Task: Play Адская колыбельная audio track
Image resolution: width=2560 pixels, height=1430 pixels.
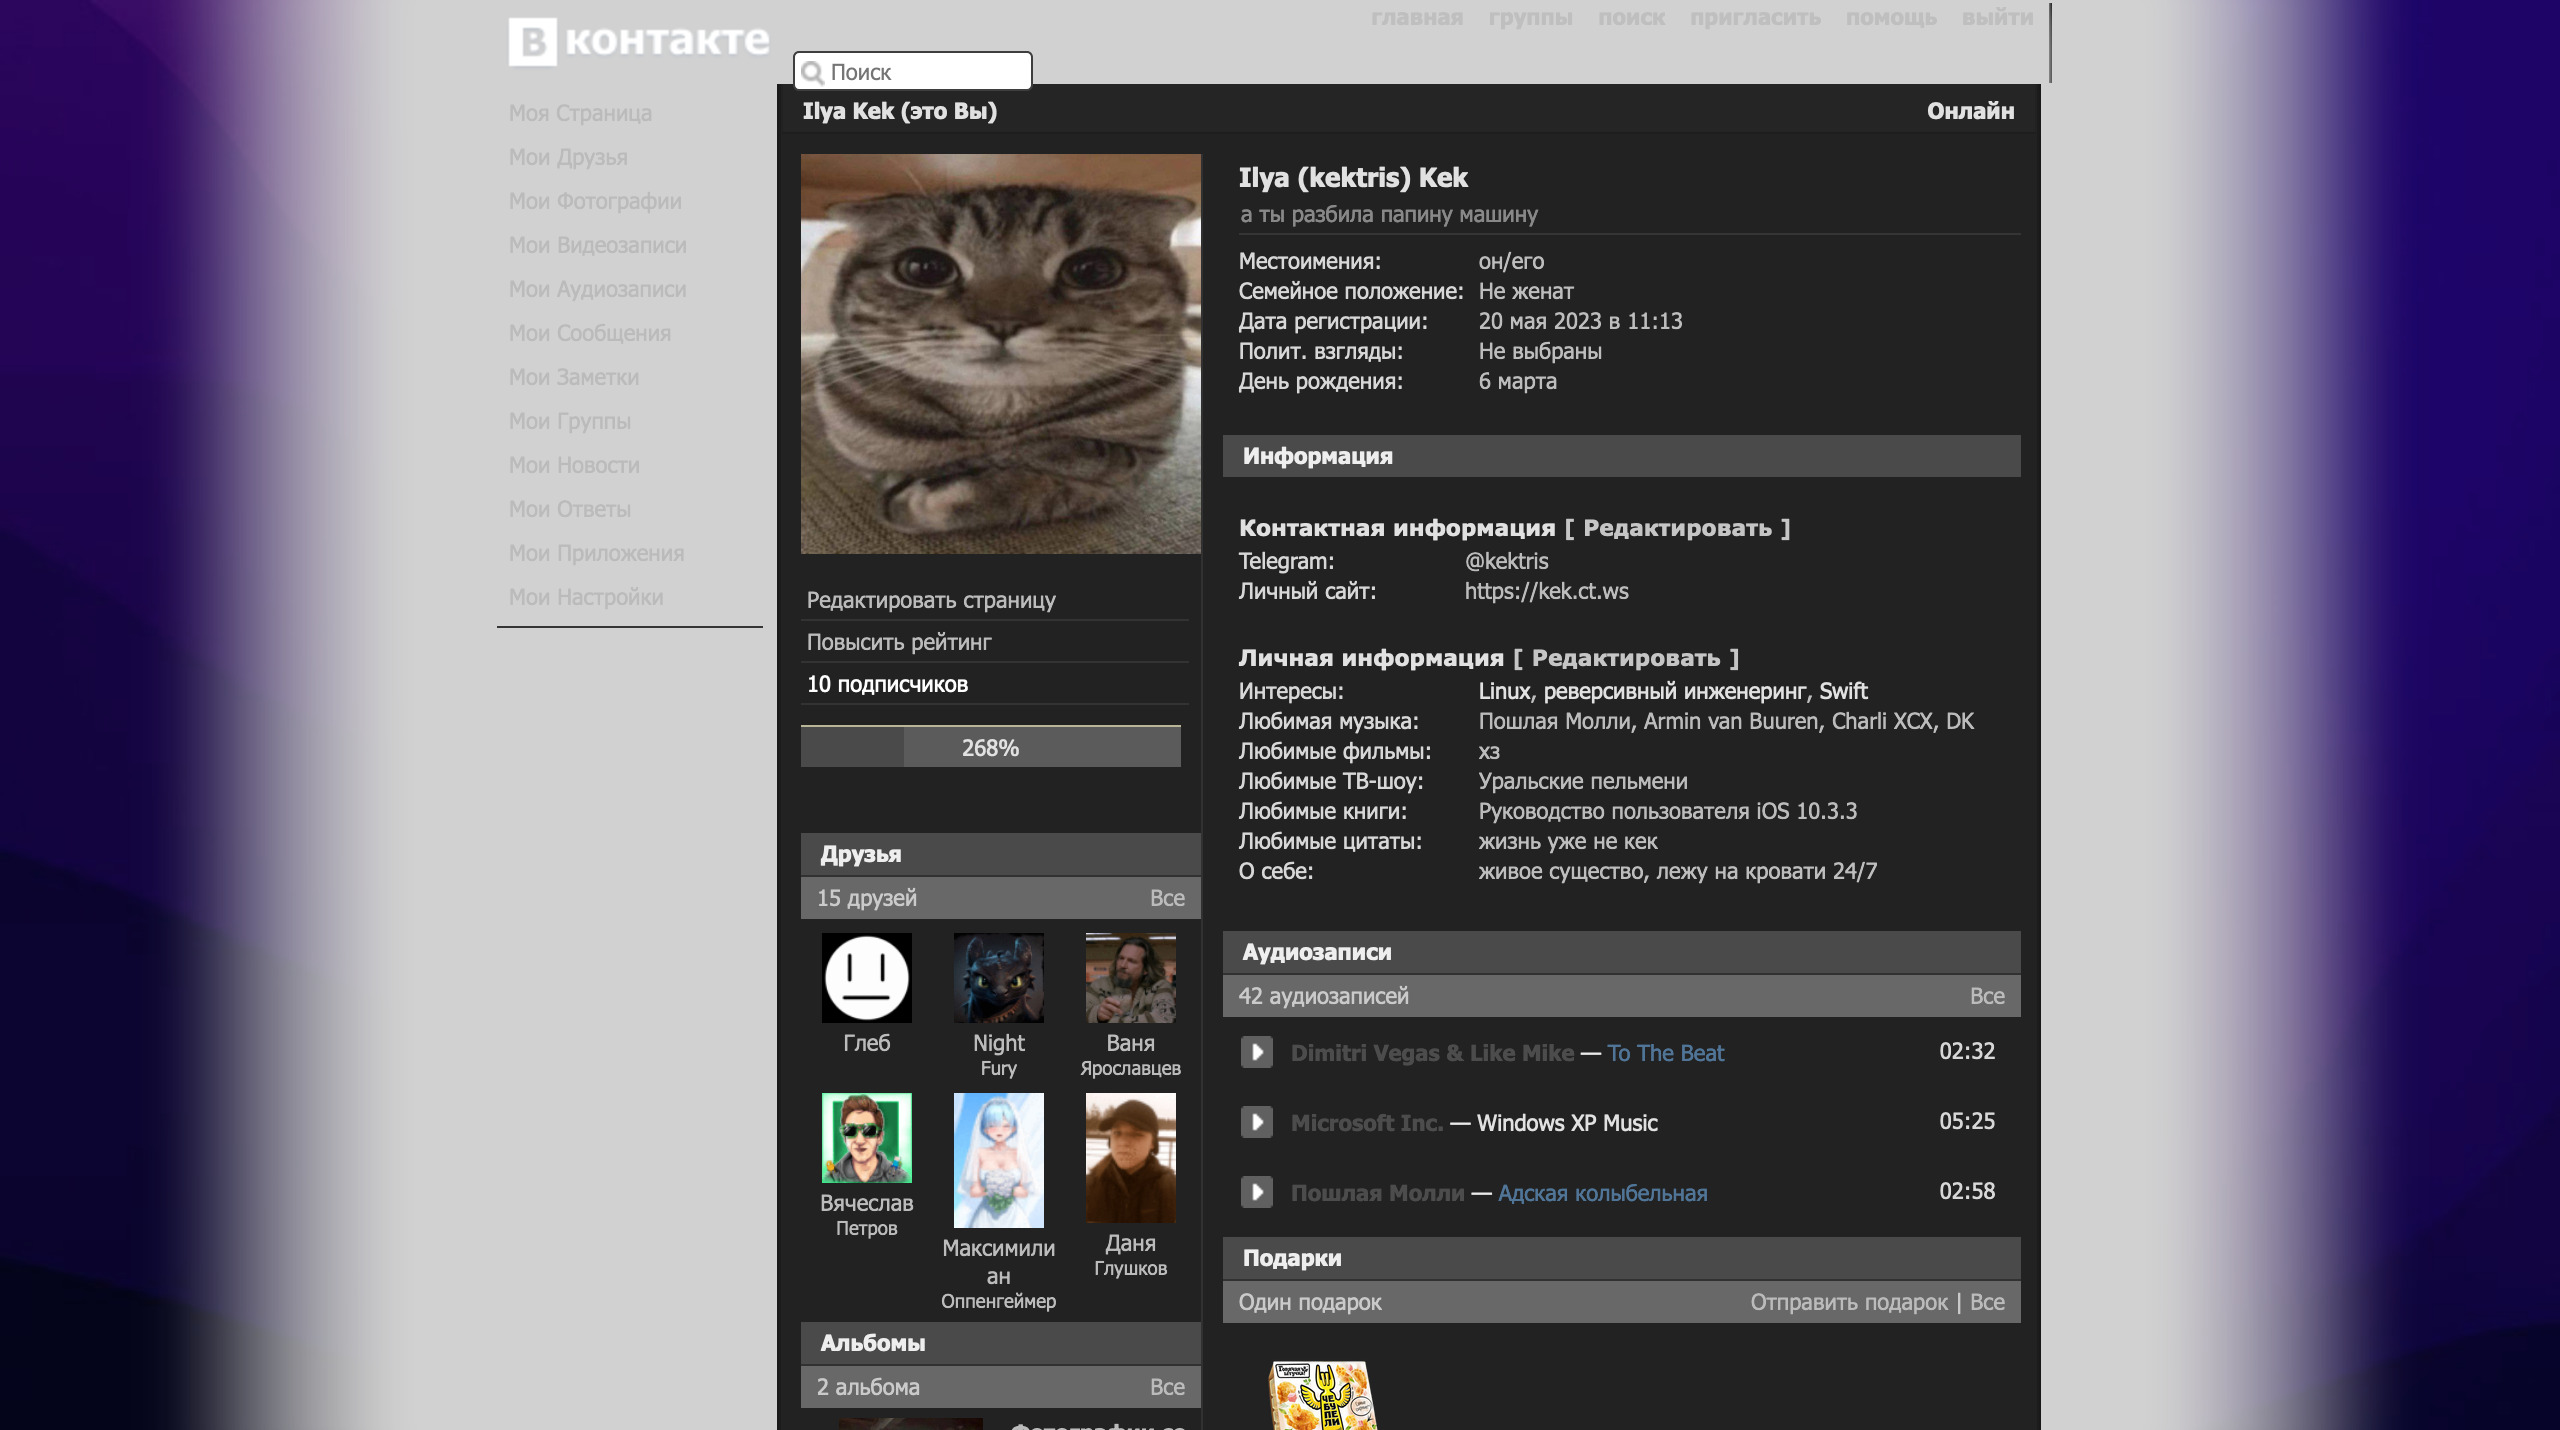Action: pos(1256,1192)
